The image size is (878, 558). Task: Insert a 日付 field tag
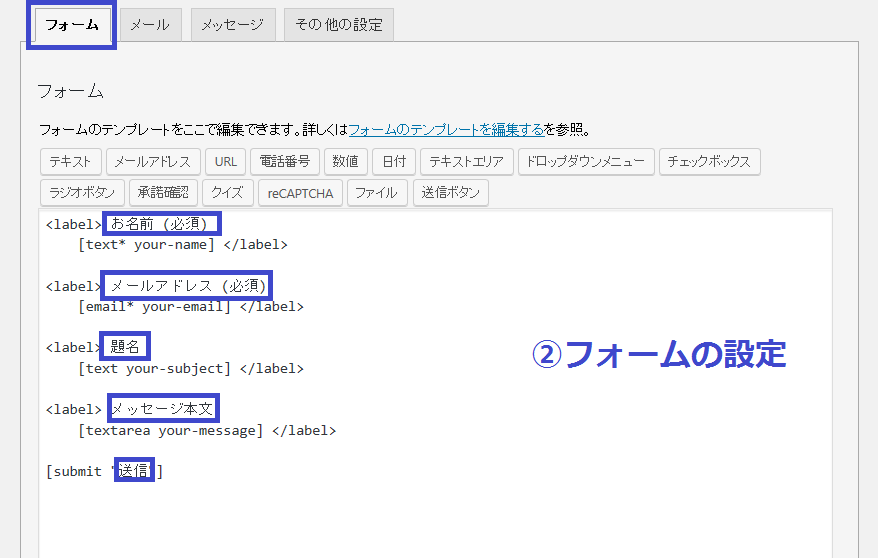point(394,161)
